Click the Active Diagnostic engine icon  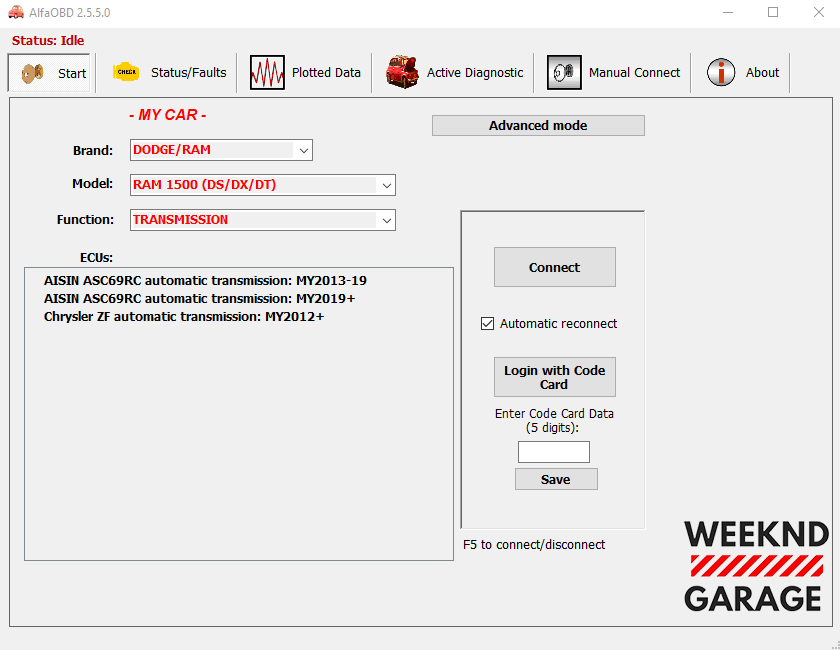coord(402,72)
